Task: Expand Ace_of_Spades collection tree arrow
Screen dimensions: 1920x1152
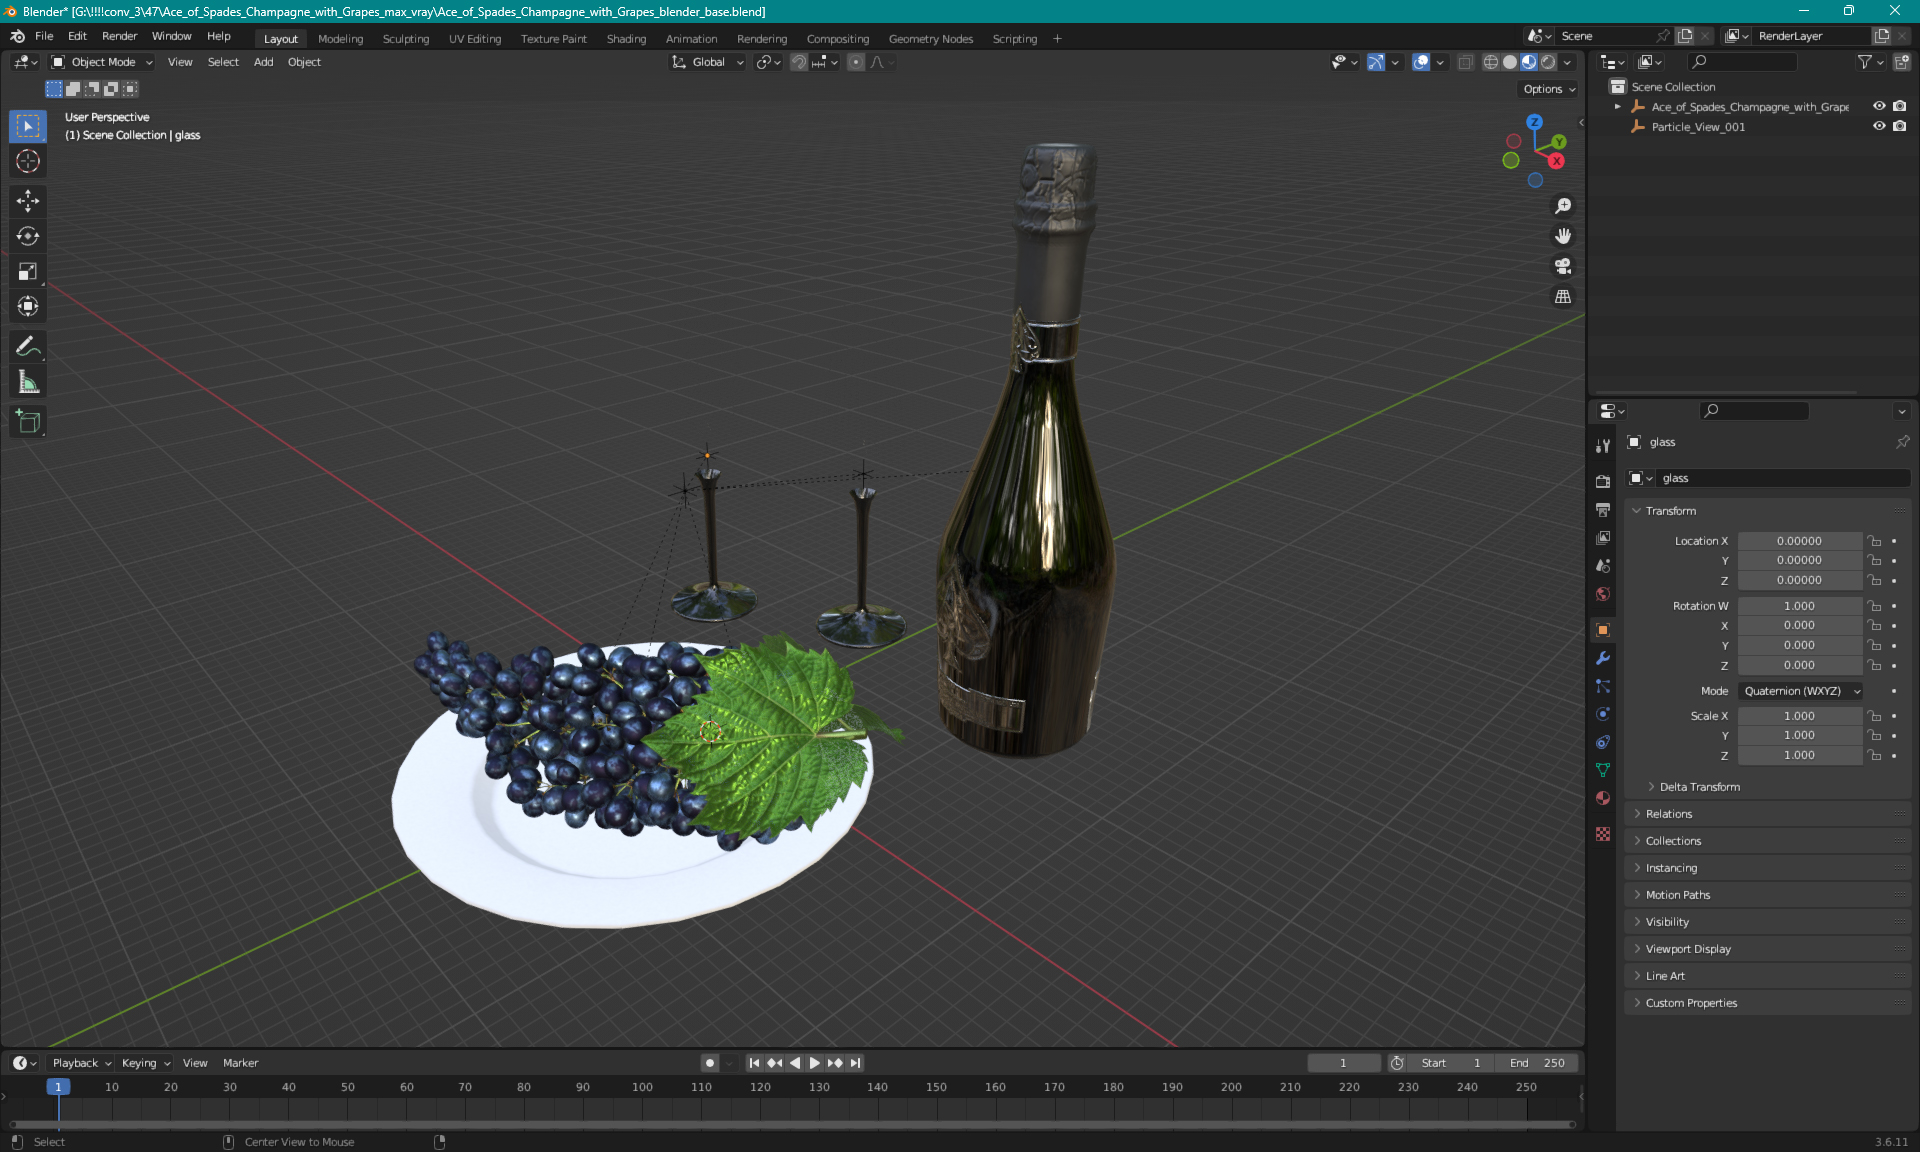Action: pos(1618,106)
